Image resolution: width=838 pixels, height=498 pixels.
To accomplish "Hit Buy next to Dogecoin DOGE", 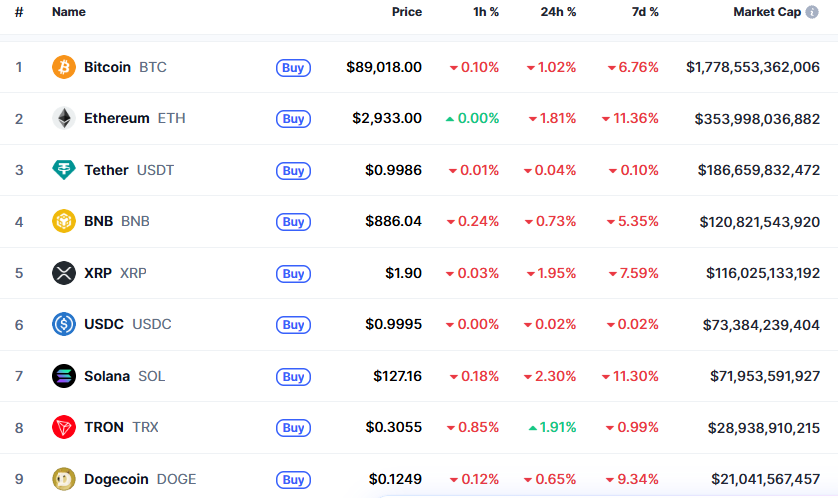I will tap(293, 480).
